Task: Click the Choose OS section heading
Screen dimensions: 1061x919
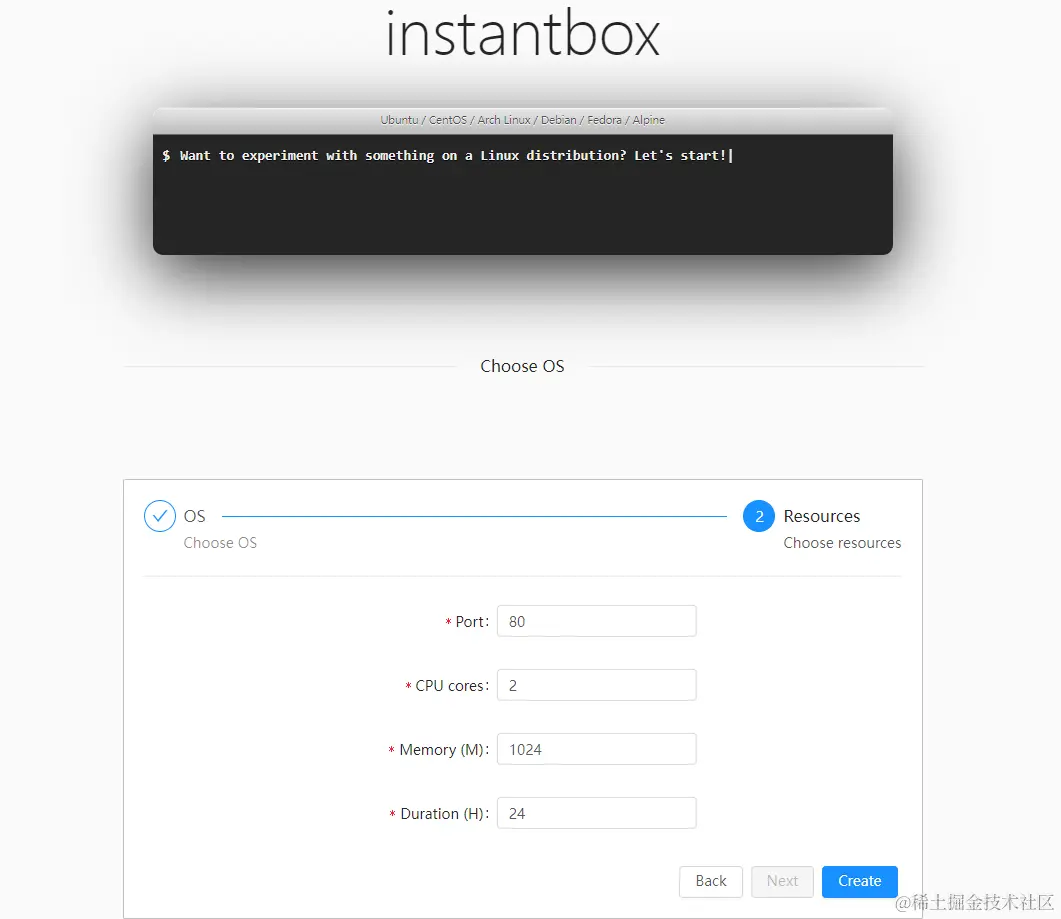Action: coord(522,366)
